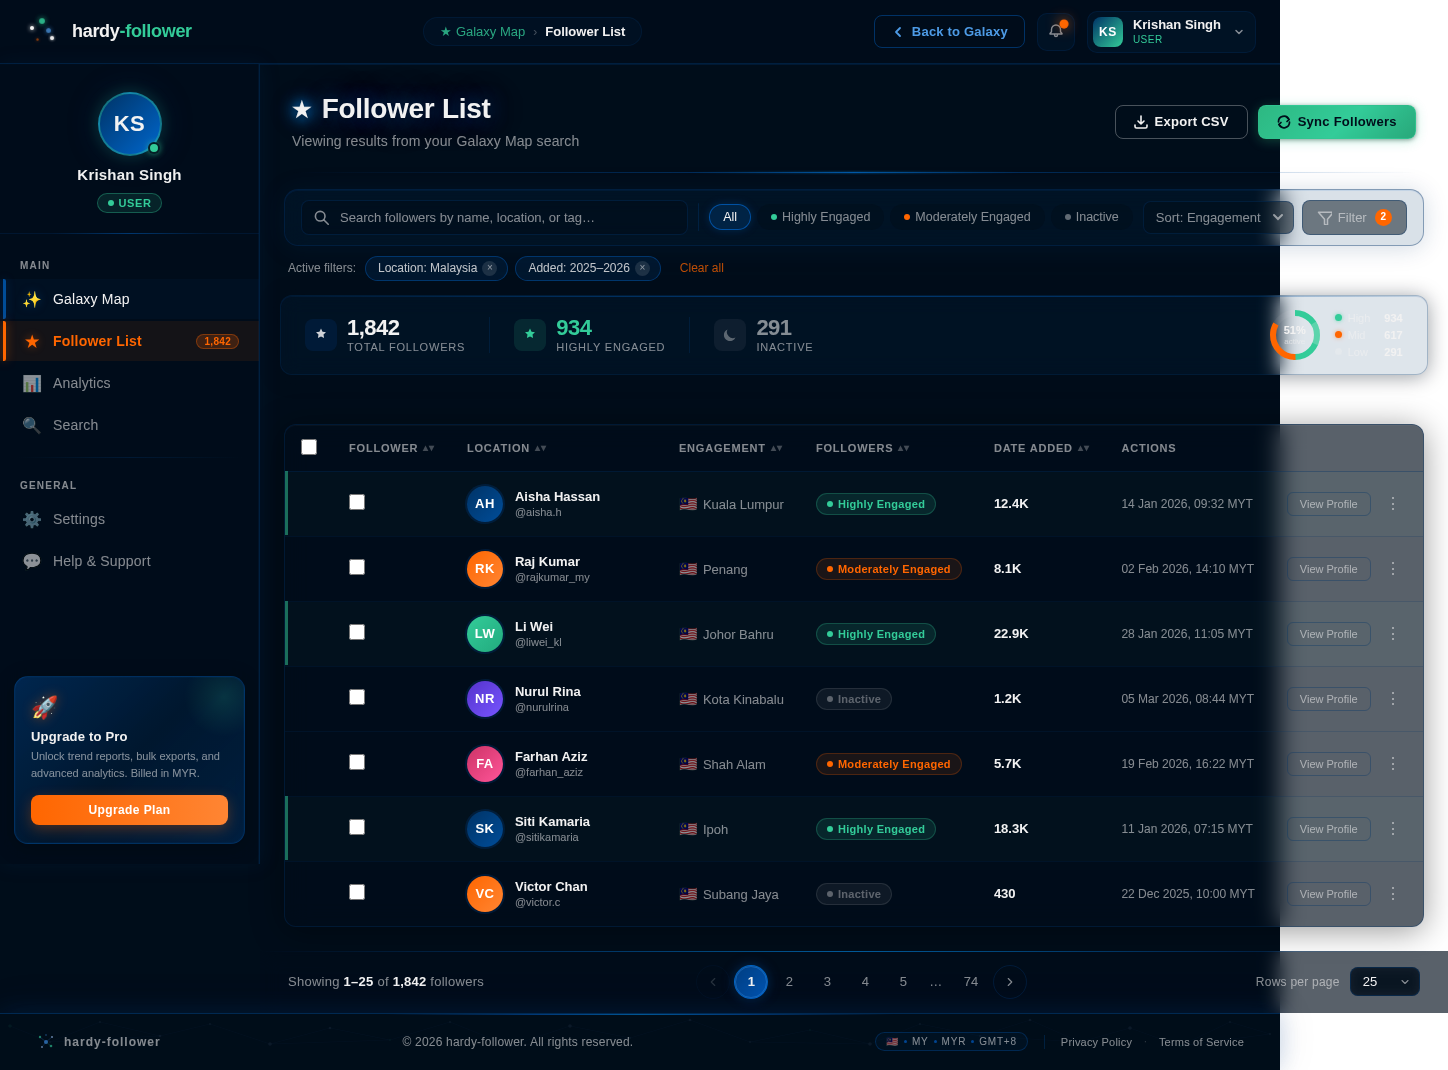Viewport: 1448px width, 1070px height.
Task: Check the select-all followers checkbox
Action: coord(309,447)
